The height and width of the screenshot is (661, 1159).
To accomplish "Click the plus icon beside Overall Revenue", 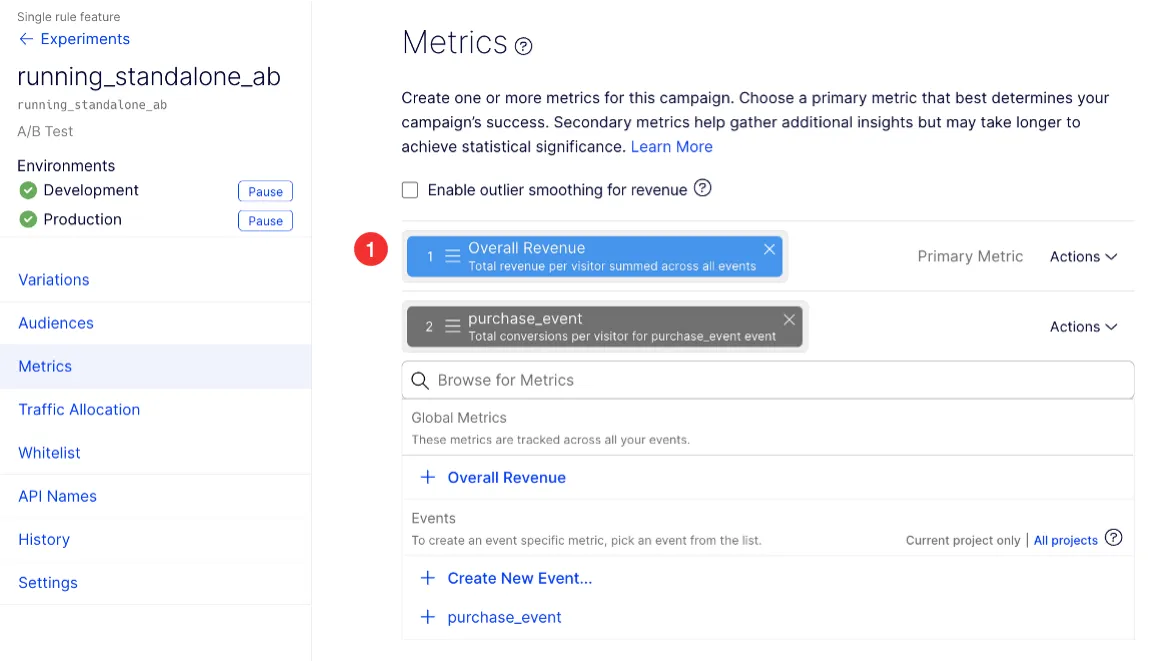I will 427,478.
